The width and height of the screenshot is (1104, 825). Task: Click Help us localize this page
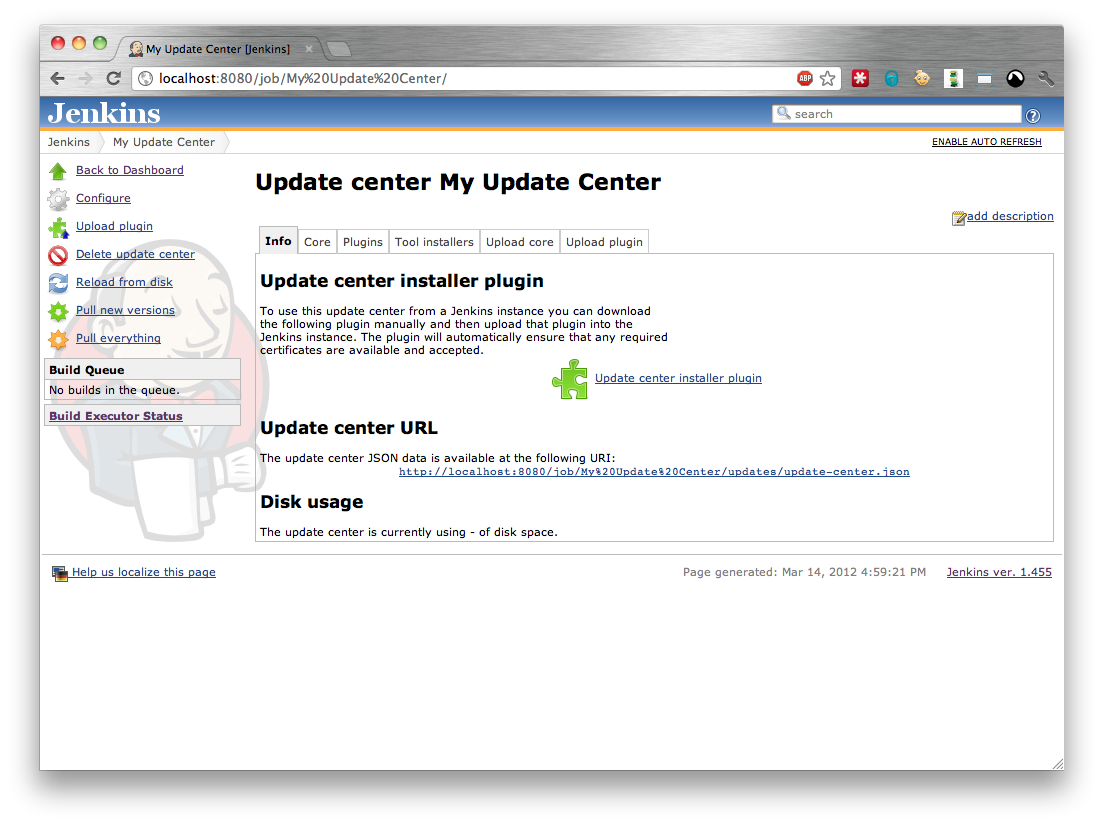point(144,572)
